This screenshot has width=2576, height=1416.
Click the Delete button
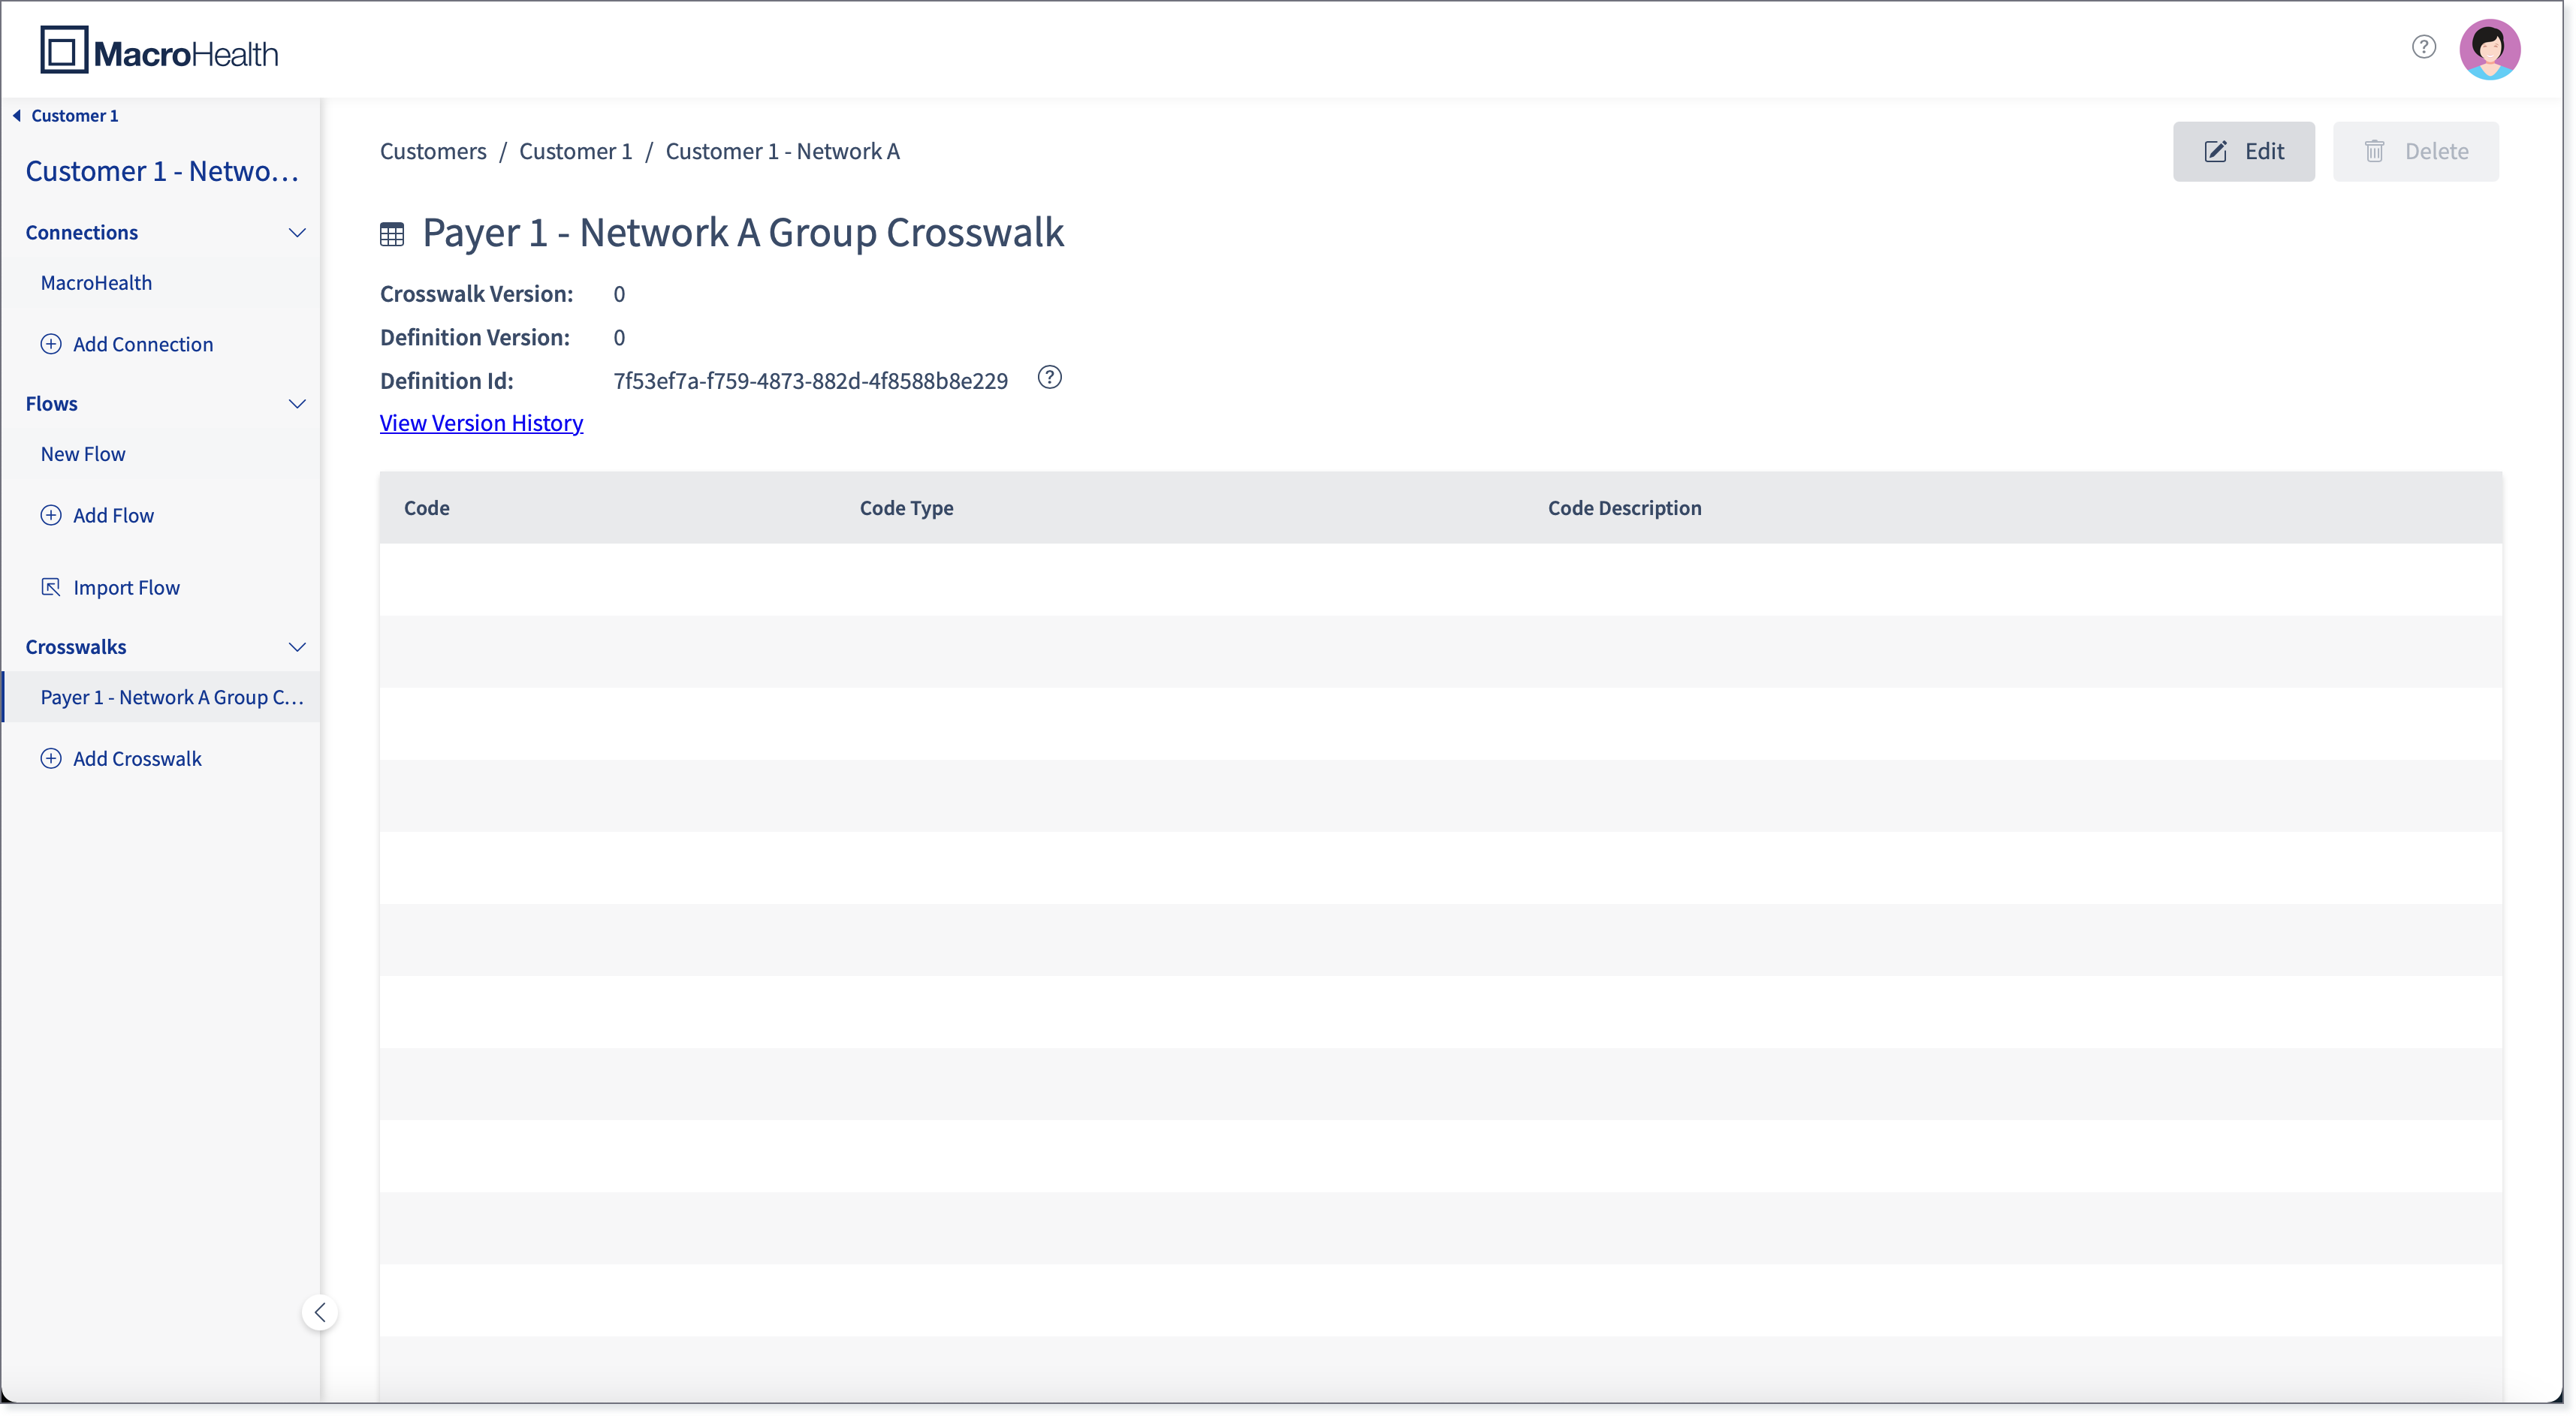2415,151
